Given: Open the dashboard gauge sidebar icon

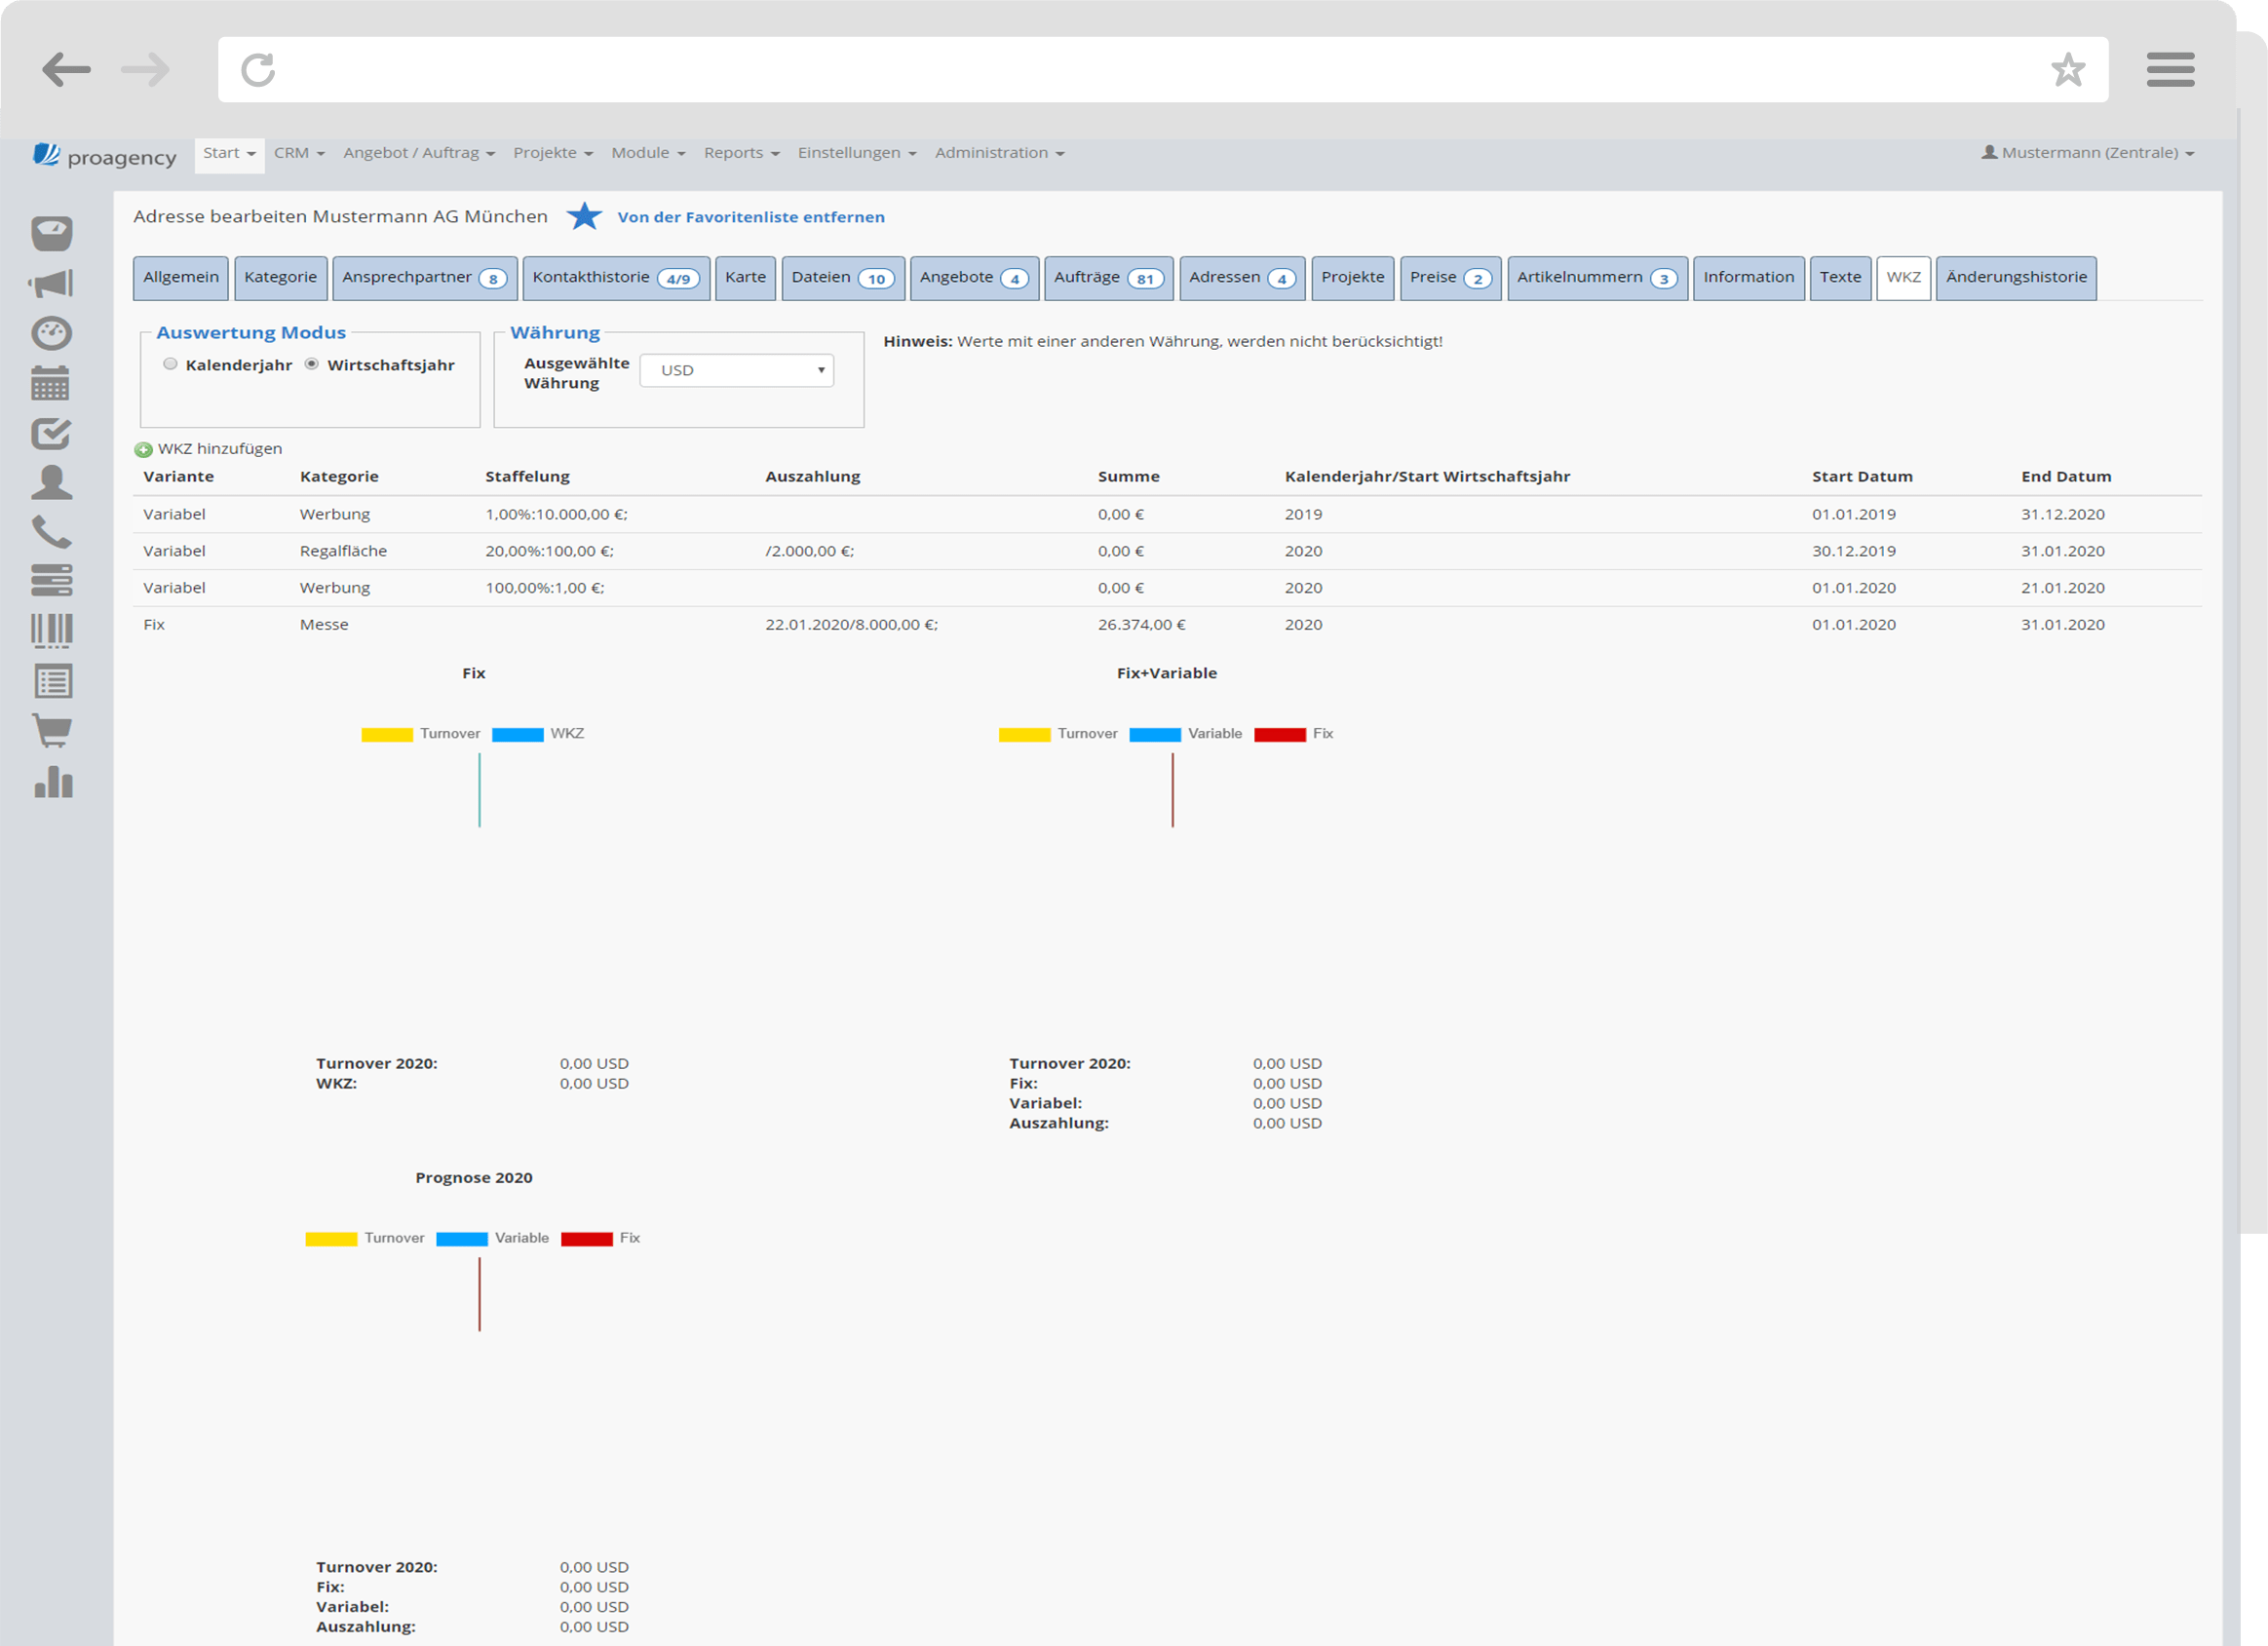Looking at the screenshot, I should (x=51, y=333).
